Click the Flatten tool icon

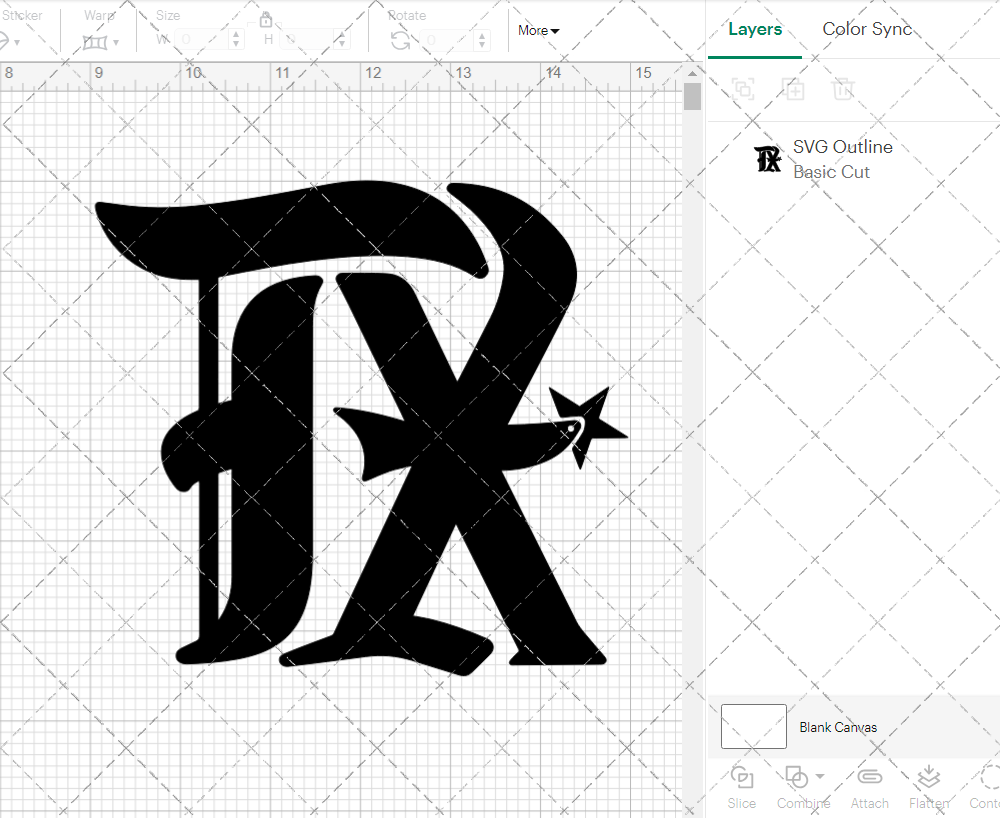click(x=929, y=778)
